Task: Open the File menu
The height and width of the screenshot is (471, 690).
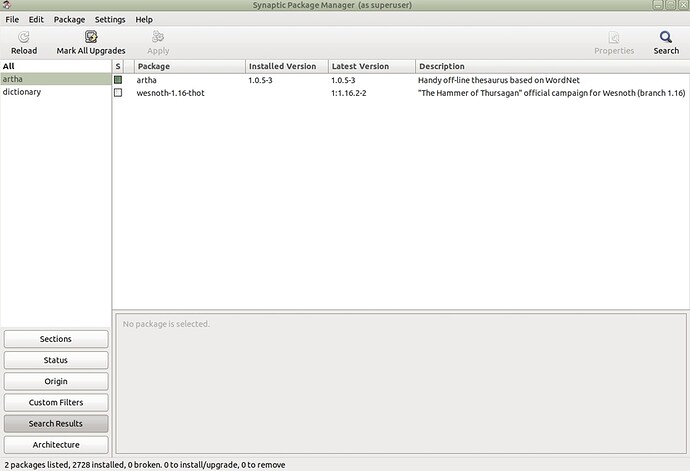Action: [x=12, y=19]
